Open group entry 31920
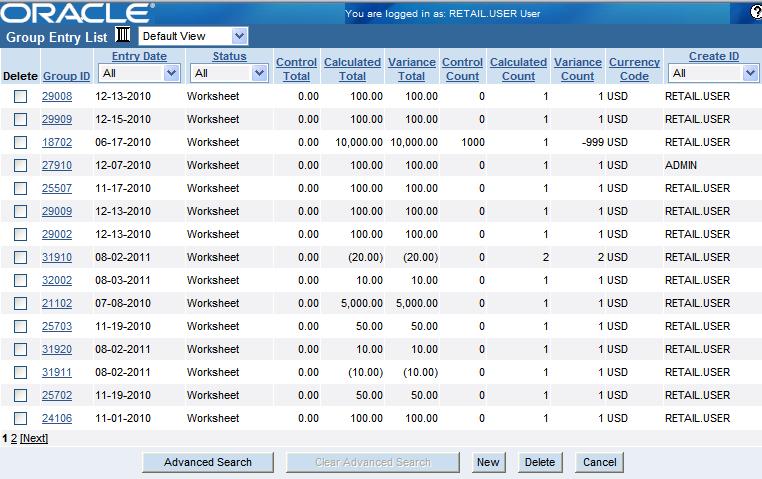762x479 pixels. click(57, 349)
